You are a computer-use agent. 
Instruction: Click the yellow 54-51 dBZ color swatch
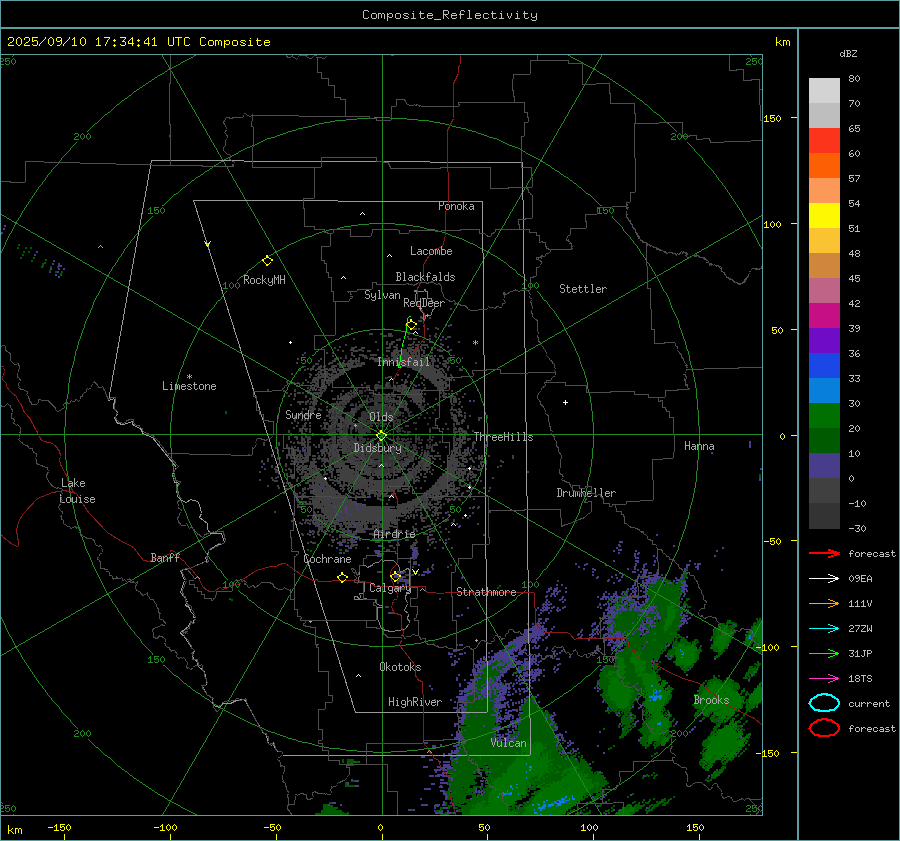click(824, 215)
